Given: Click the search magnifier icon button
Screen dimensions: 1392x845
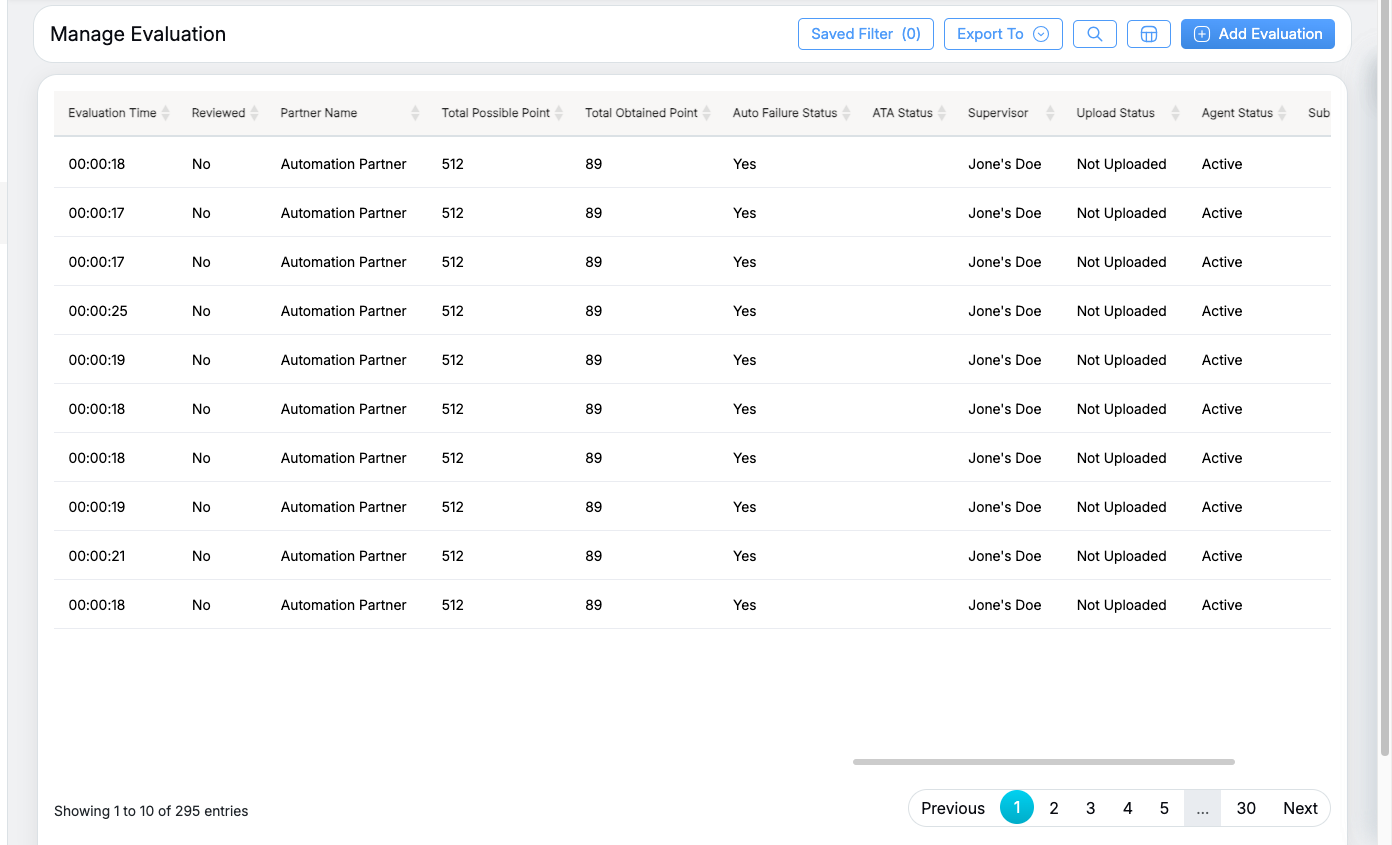Looking at the screenshot, I should click(x=1094, y=34).
